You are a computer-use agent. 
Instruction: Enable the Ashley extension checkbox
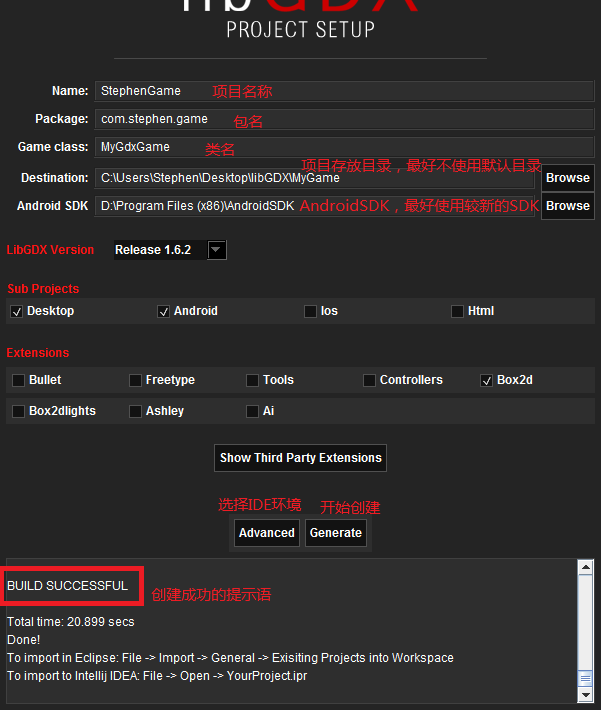tap(135, 411)
